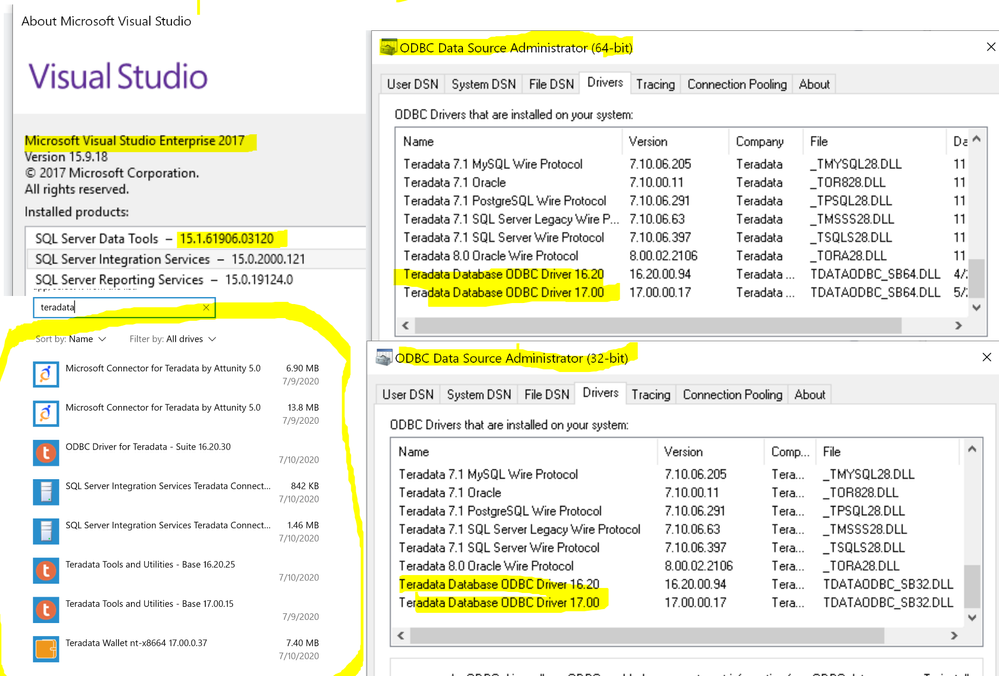Click Name column header in 32-bit drivers list
Image resolution: width=999 pixels, height=676 pixels.
pos(414,452)
